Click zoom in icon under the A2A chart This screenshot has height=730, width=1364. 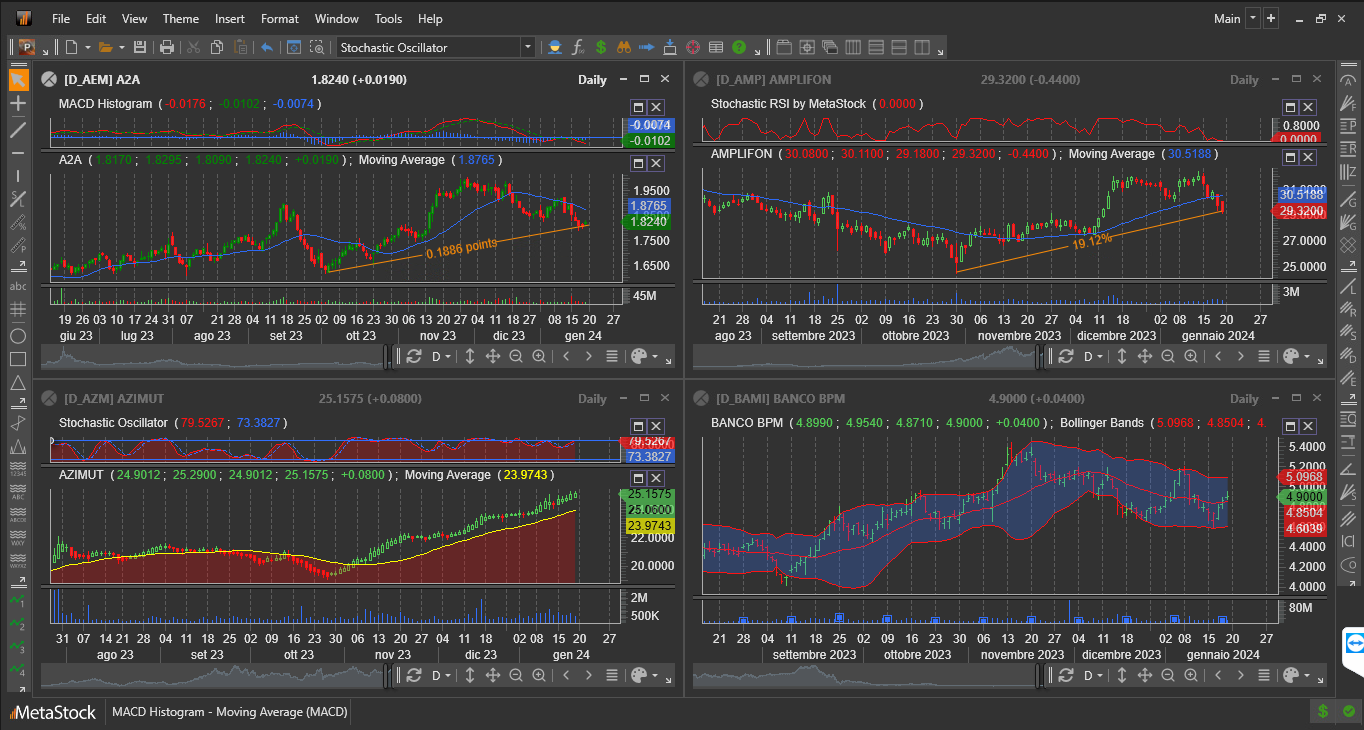[539, 356]
